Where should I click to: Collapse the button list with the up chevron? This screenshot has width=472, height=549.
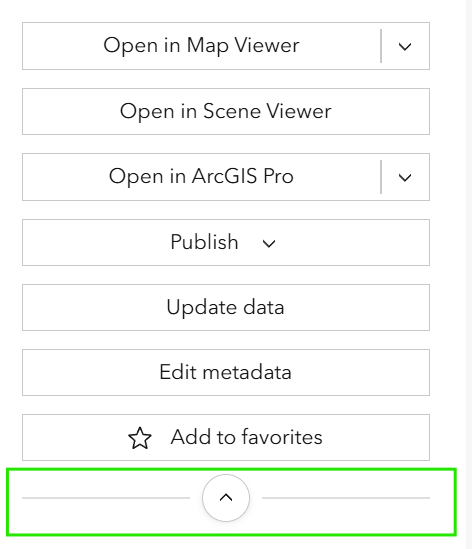pyautogui.click(x=226, y=498)
